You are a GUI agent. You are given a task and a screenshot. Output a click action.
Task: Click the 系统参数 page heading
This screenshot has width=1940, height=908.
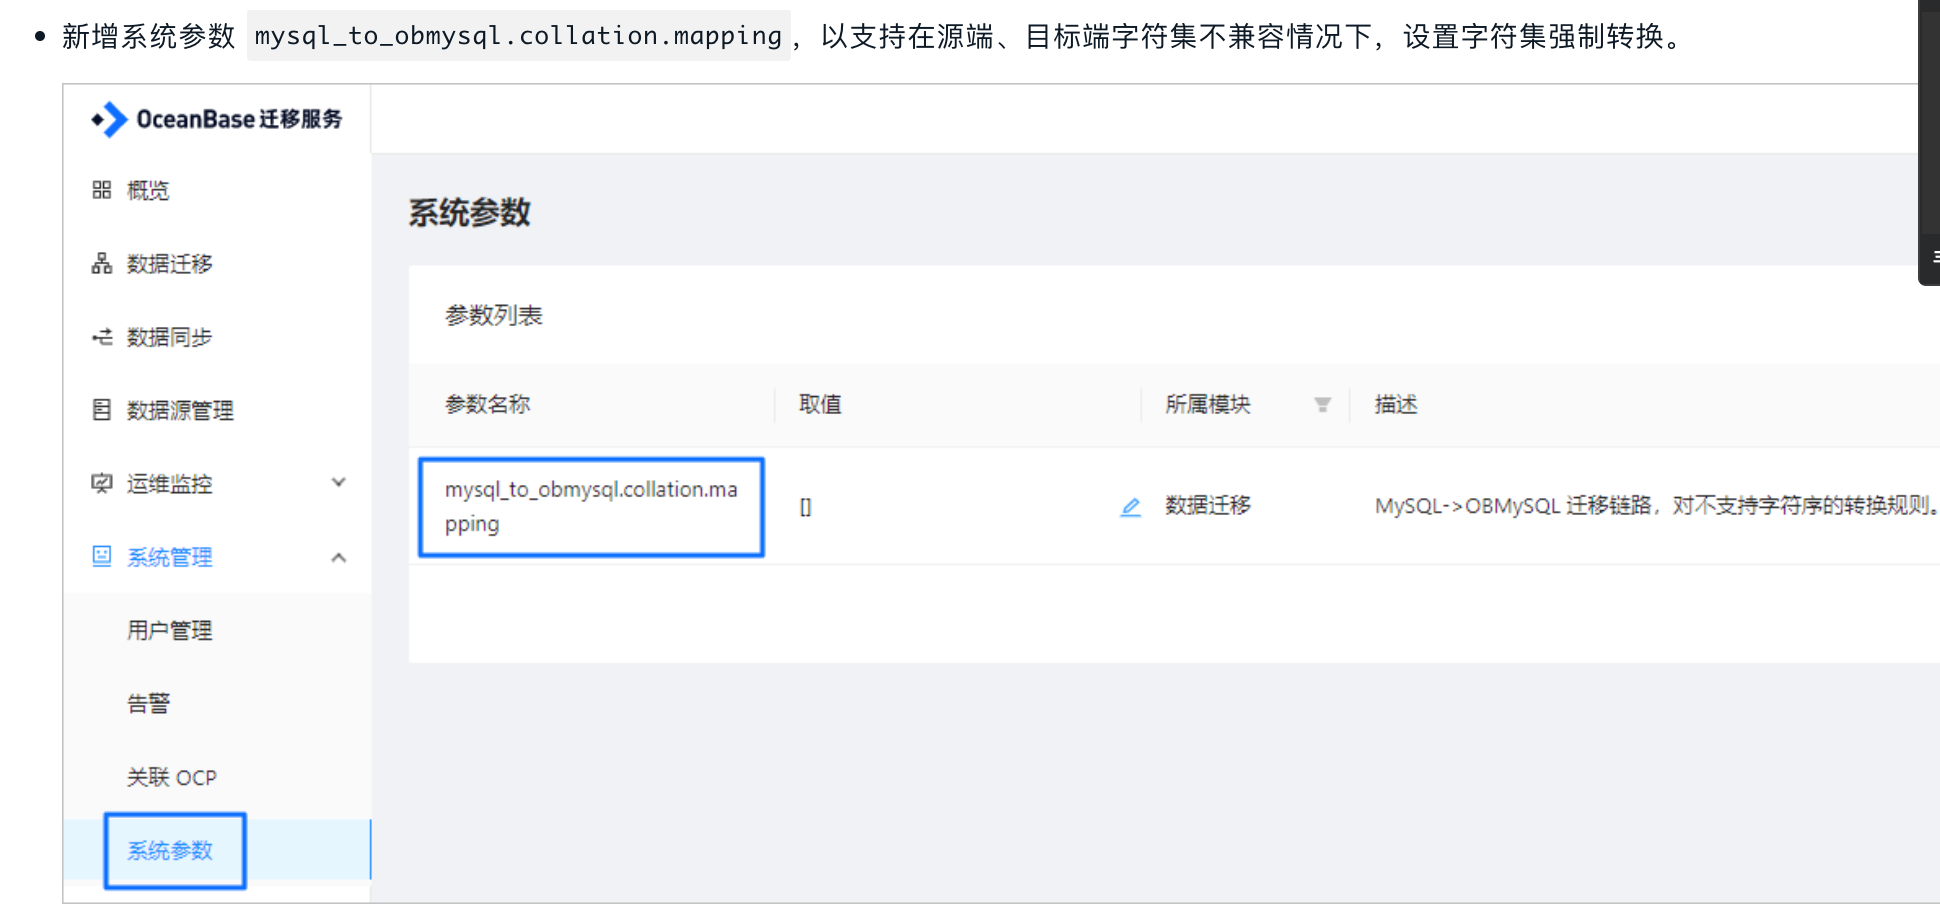[469, 212]
